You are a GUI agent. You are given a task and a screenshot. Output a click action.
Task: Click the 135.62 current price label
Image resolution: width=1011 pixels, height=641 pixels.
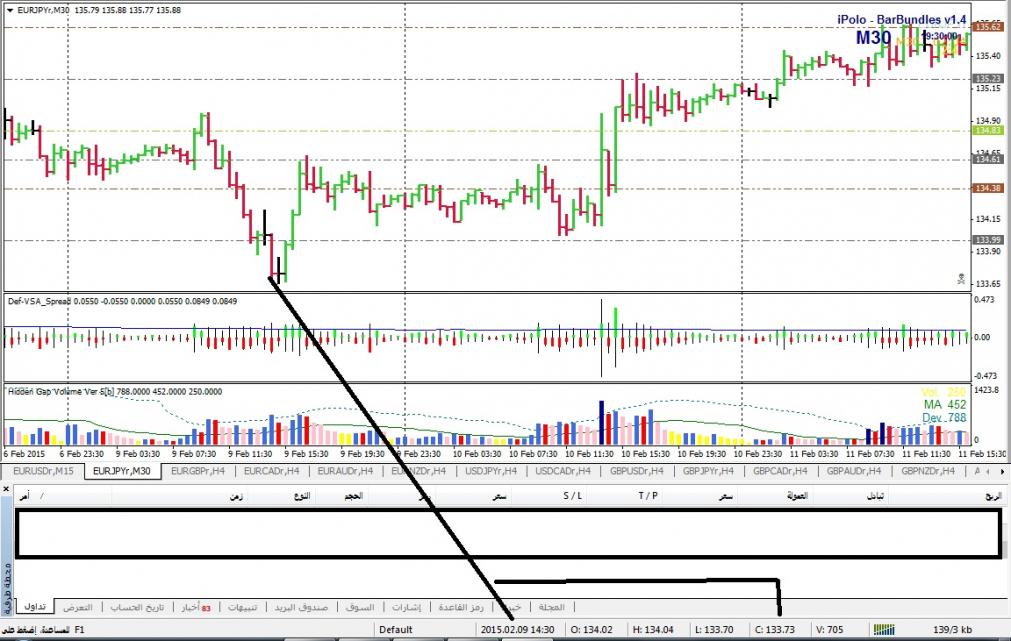click(x=990, y=27)
